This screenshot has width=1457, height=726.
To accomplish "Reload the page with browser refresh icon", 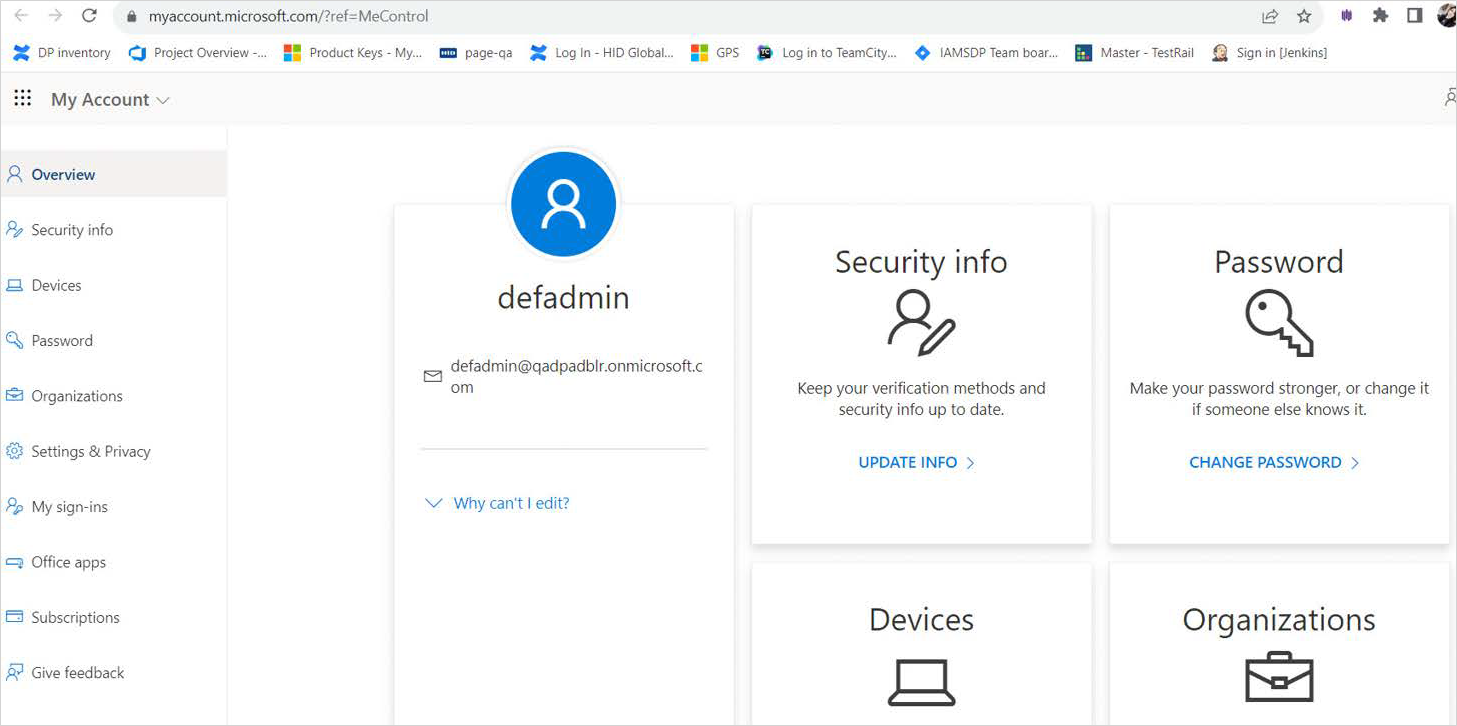I will (89, 16).
